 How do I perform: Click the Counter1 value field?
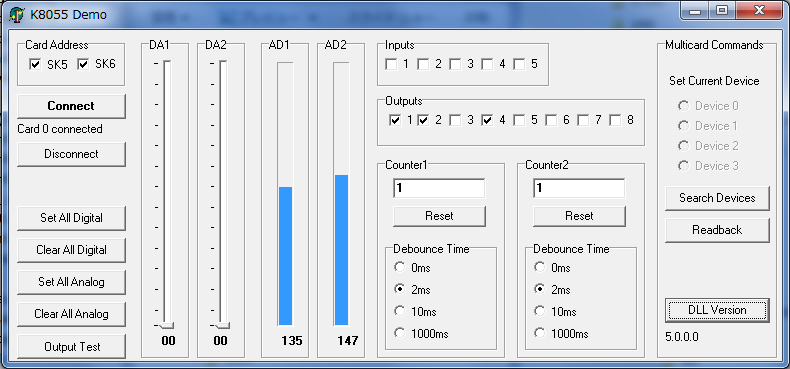pos(439,188)
